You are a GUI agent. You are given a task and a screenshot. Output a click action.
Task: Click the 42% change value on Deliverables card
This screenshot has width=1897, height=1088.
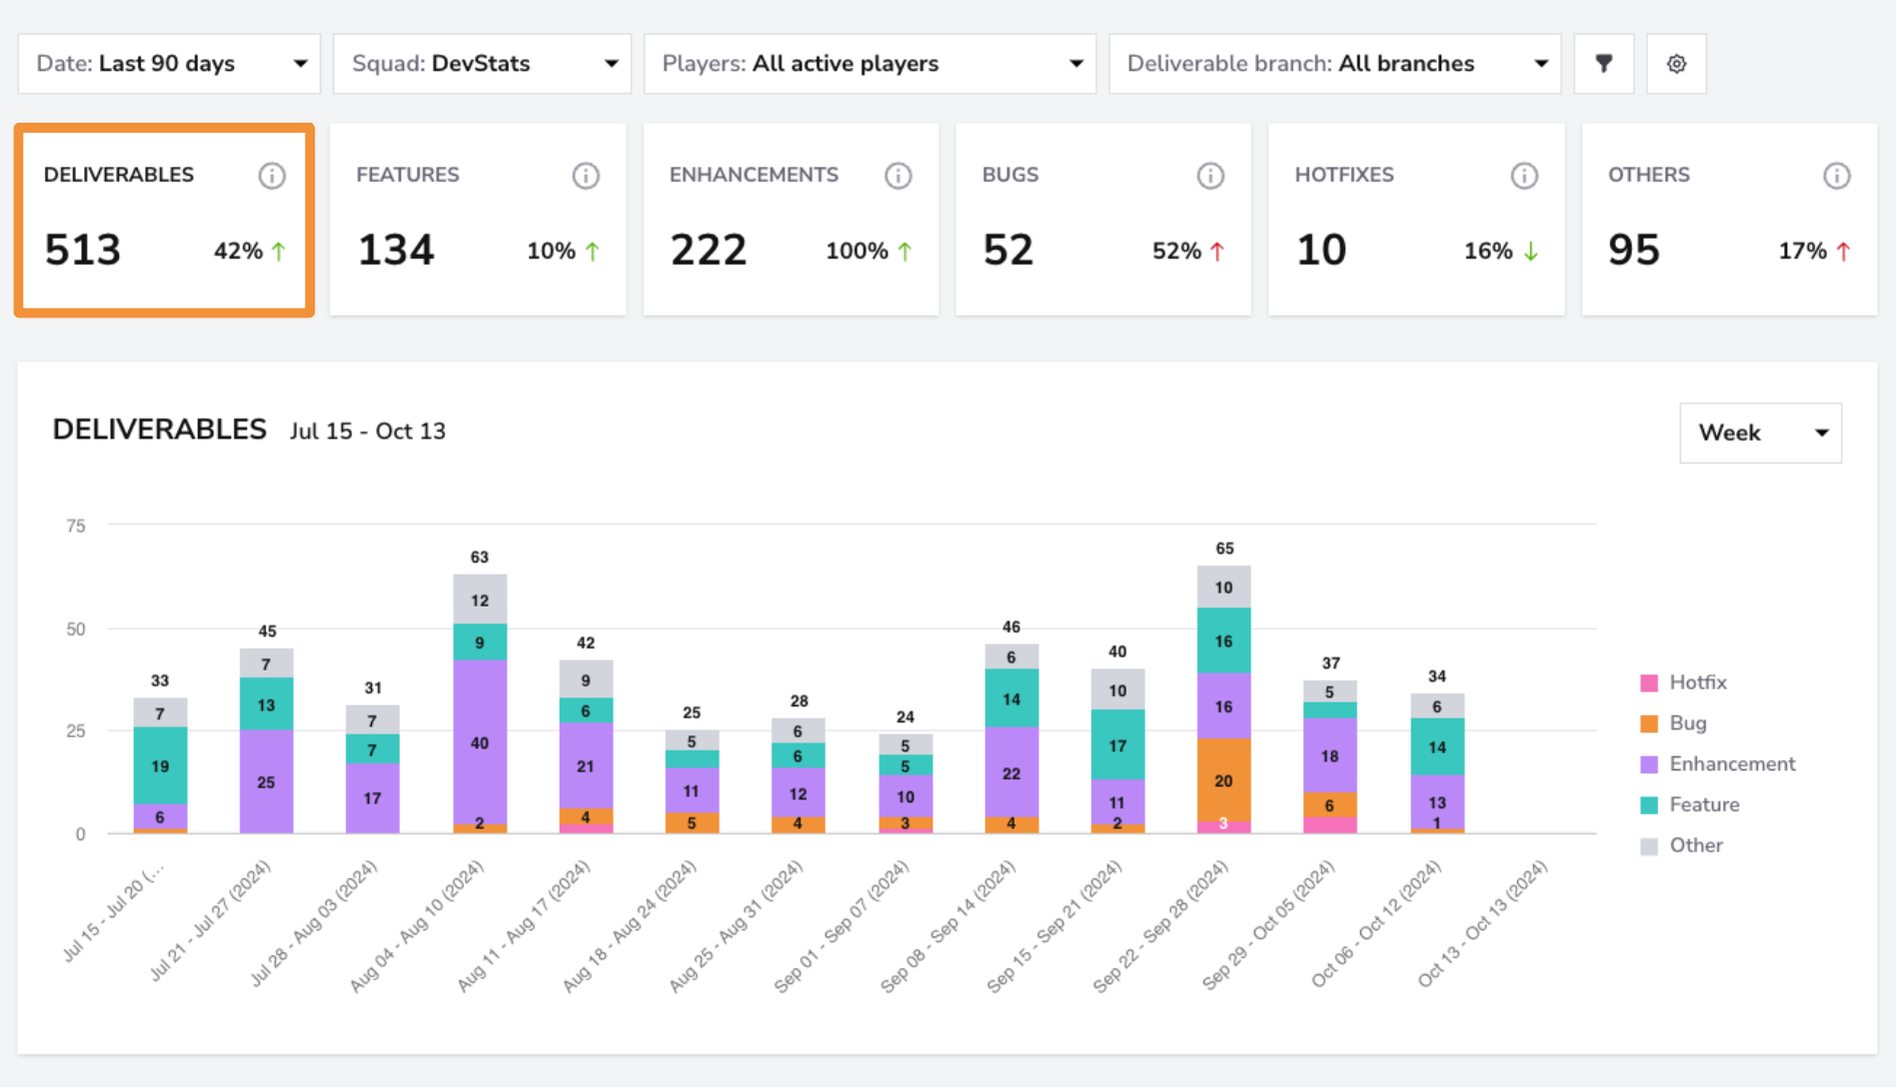tap(238, 251)
